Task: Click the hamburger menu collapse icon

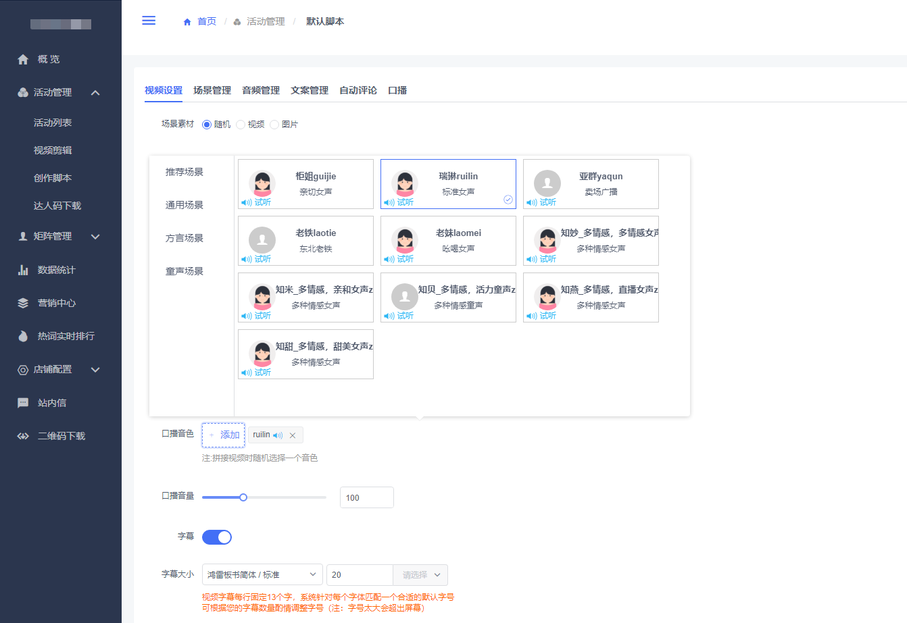Action: (149, 21)
